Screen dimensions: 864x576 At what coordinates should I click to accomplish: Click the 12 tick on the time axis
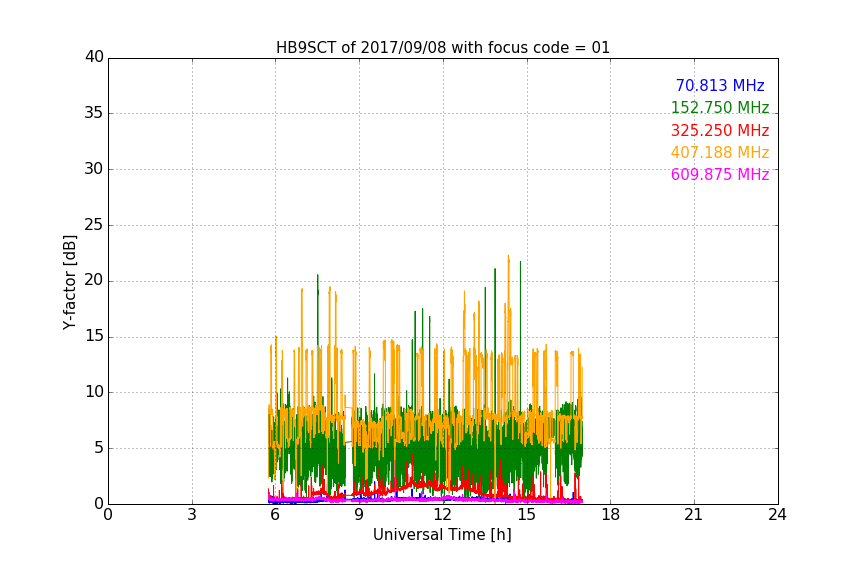[443, 515]
